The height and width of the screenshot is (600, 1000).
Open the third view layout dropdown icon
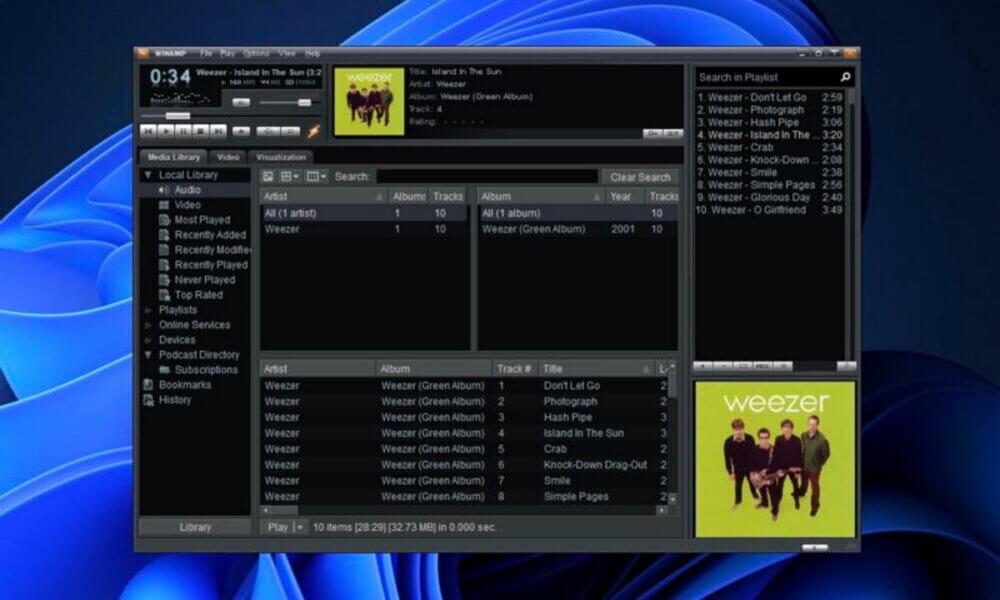316,177
